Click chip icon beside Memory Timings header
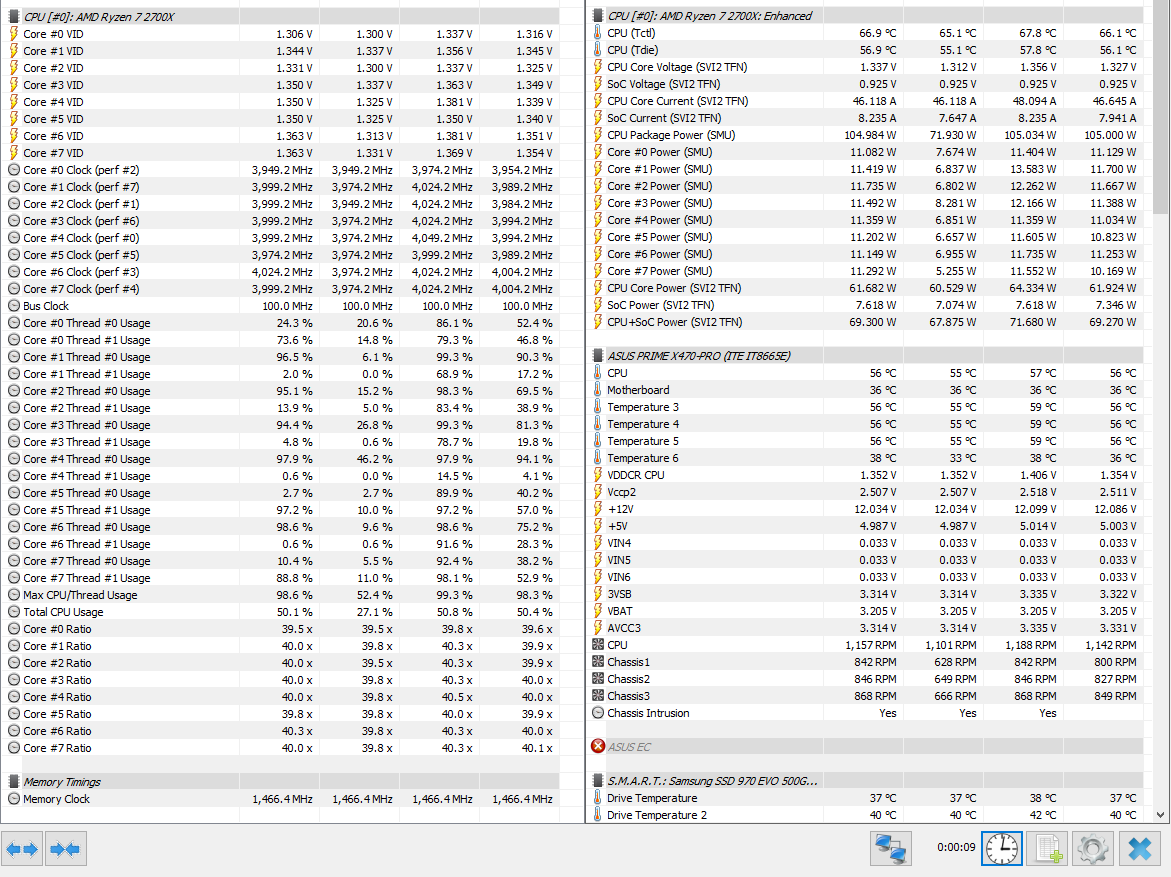 13,781
